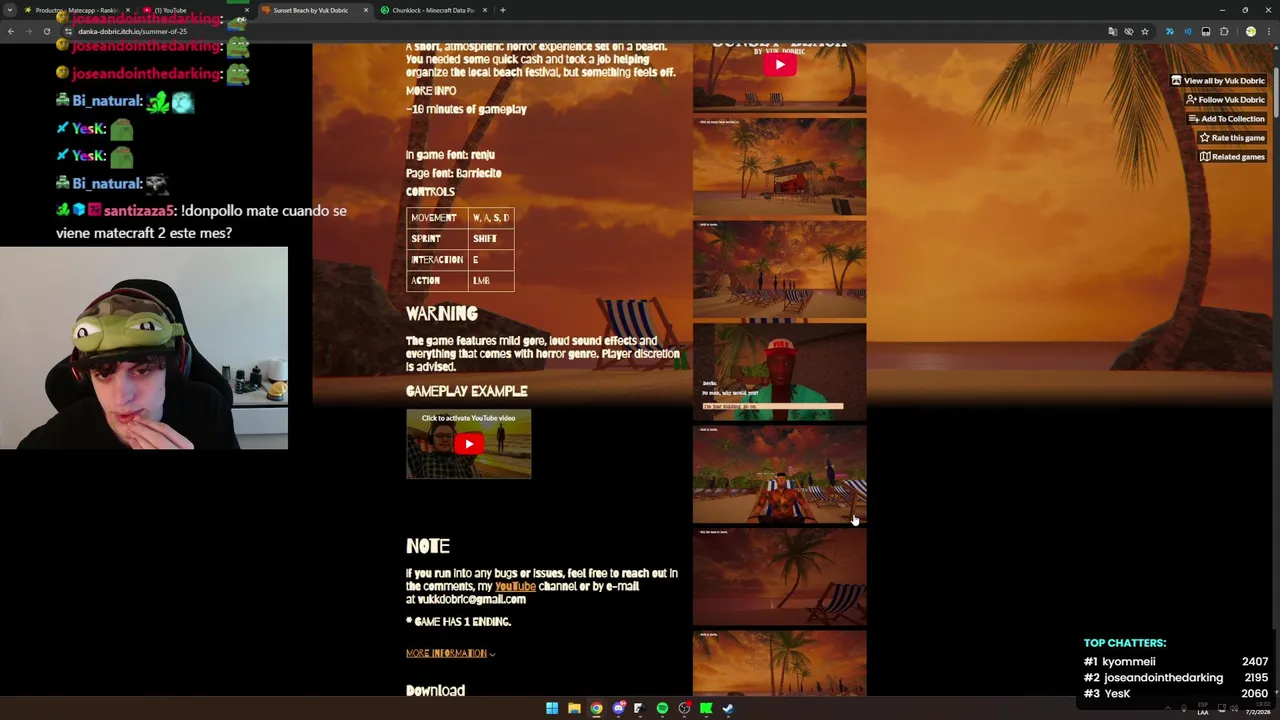1280x720 pixels.
Task: Open the translate page icon
Action: 1112,31
